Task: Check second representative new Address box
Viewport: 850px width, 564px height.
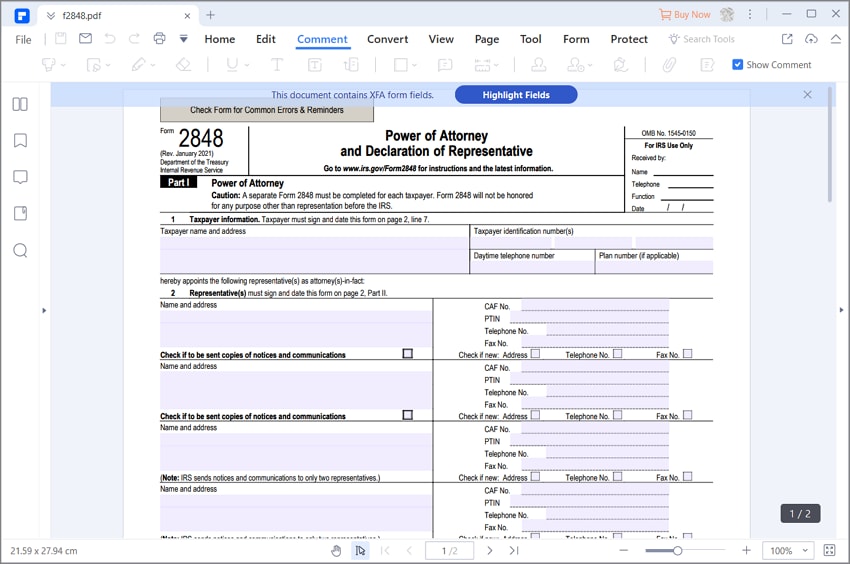Action: [536, 415]
